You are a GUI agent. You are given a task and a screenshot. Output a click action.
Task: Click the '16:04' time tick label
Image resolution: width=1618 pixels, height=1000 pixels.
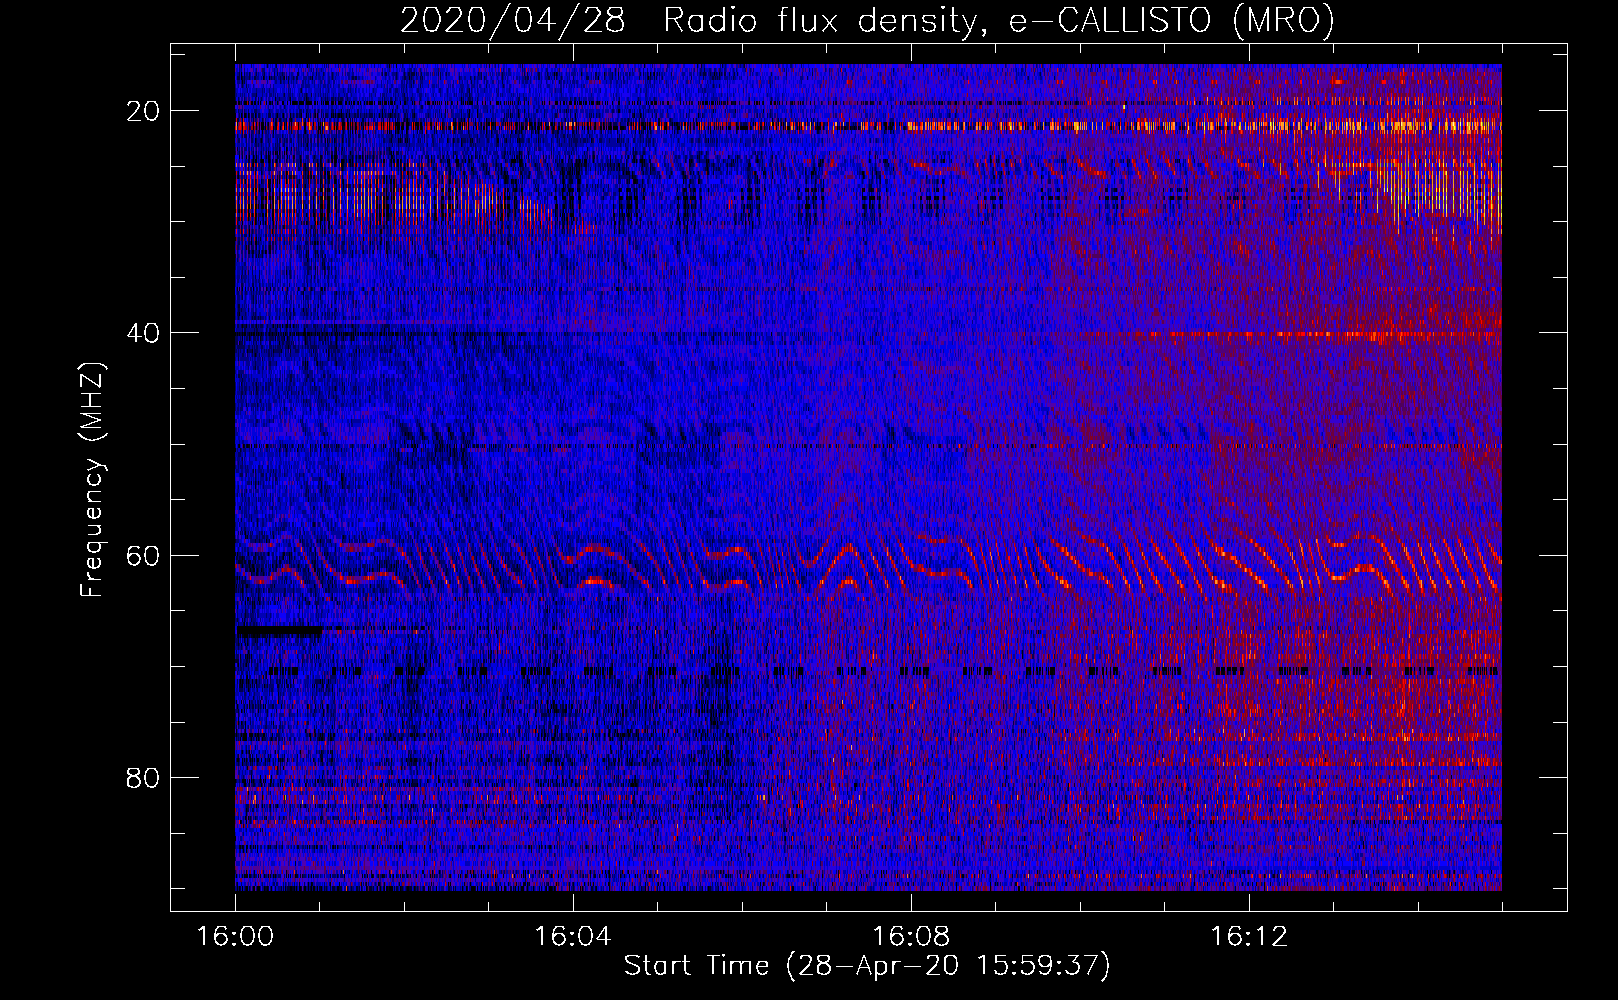click(573, 936)
